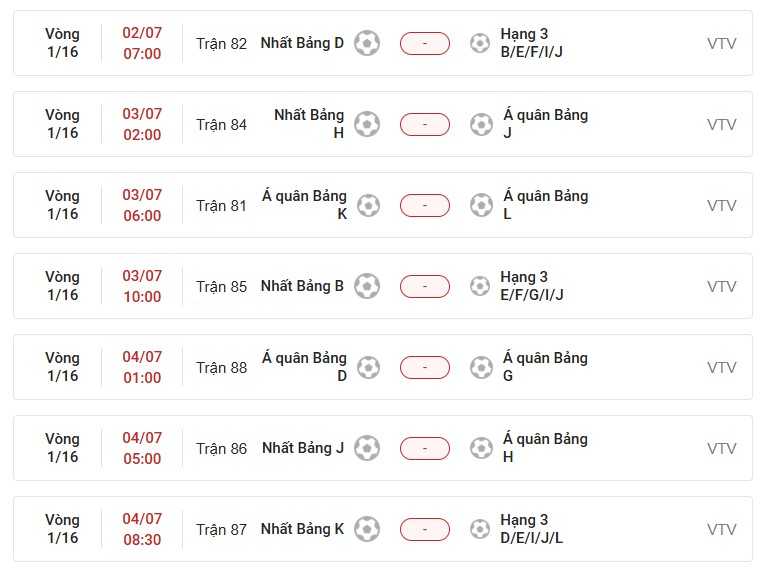Click Á quân Bảng K team ball icon
The width and height of the screenshot is (763, 570).
pyautogui.click(x=368, y=205)
